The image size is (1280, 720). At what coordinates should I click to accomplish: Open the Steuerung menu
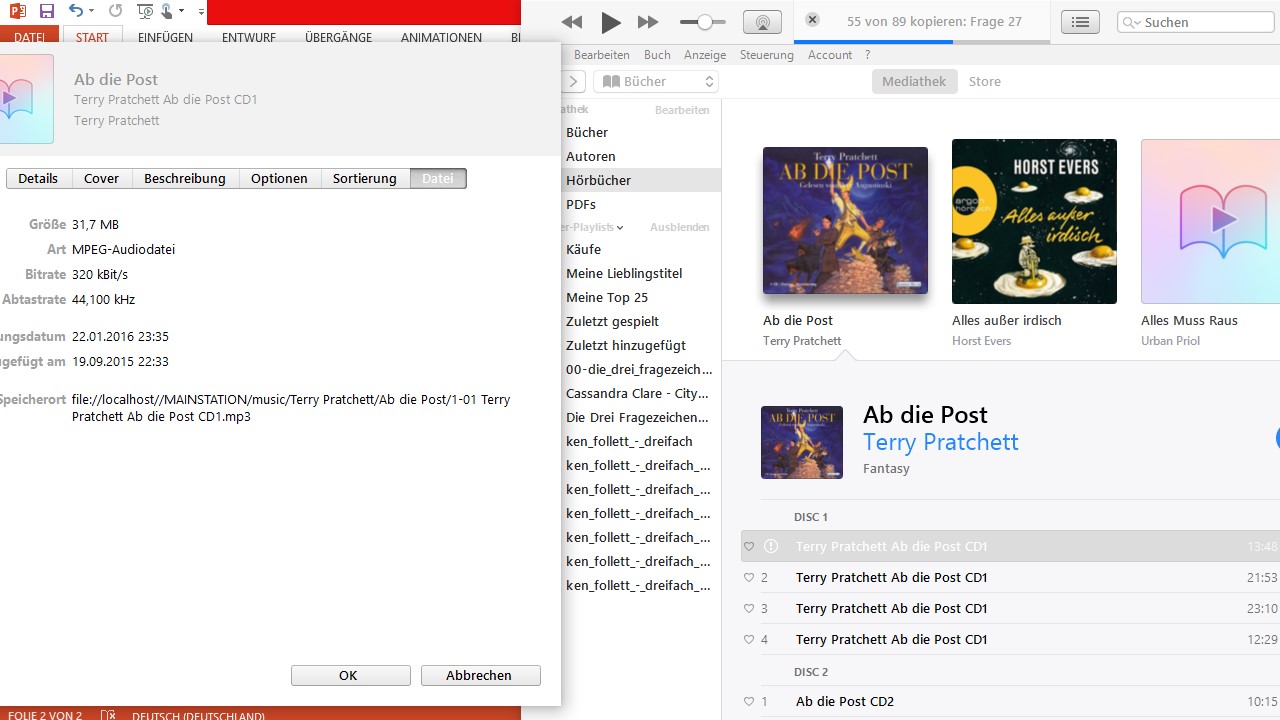pos(767,55)
